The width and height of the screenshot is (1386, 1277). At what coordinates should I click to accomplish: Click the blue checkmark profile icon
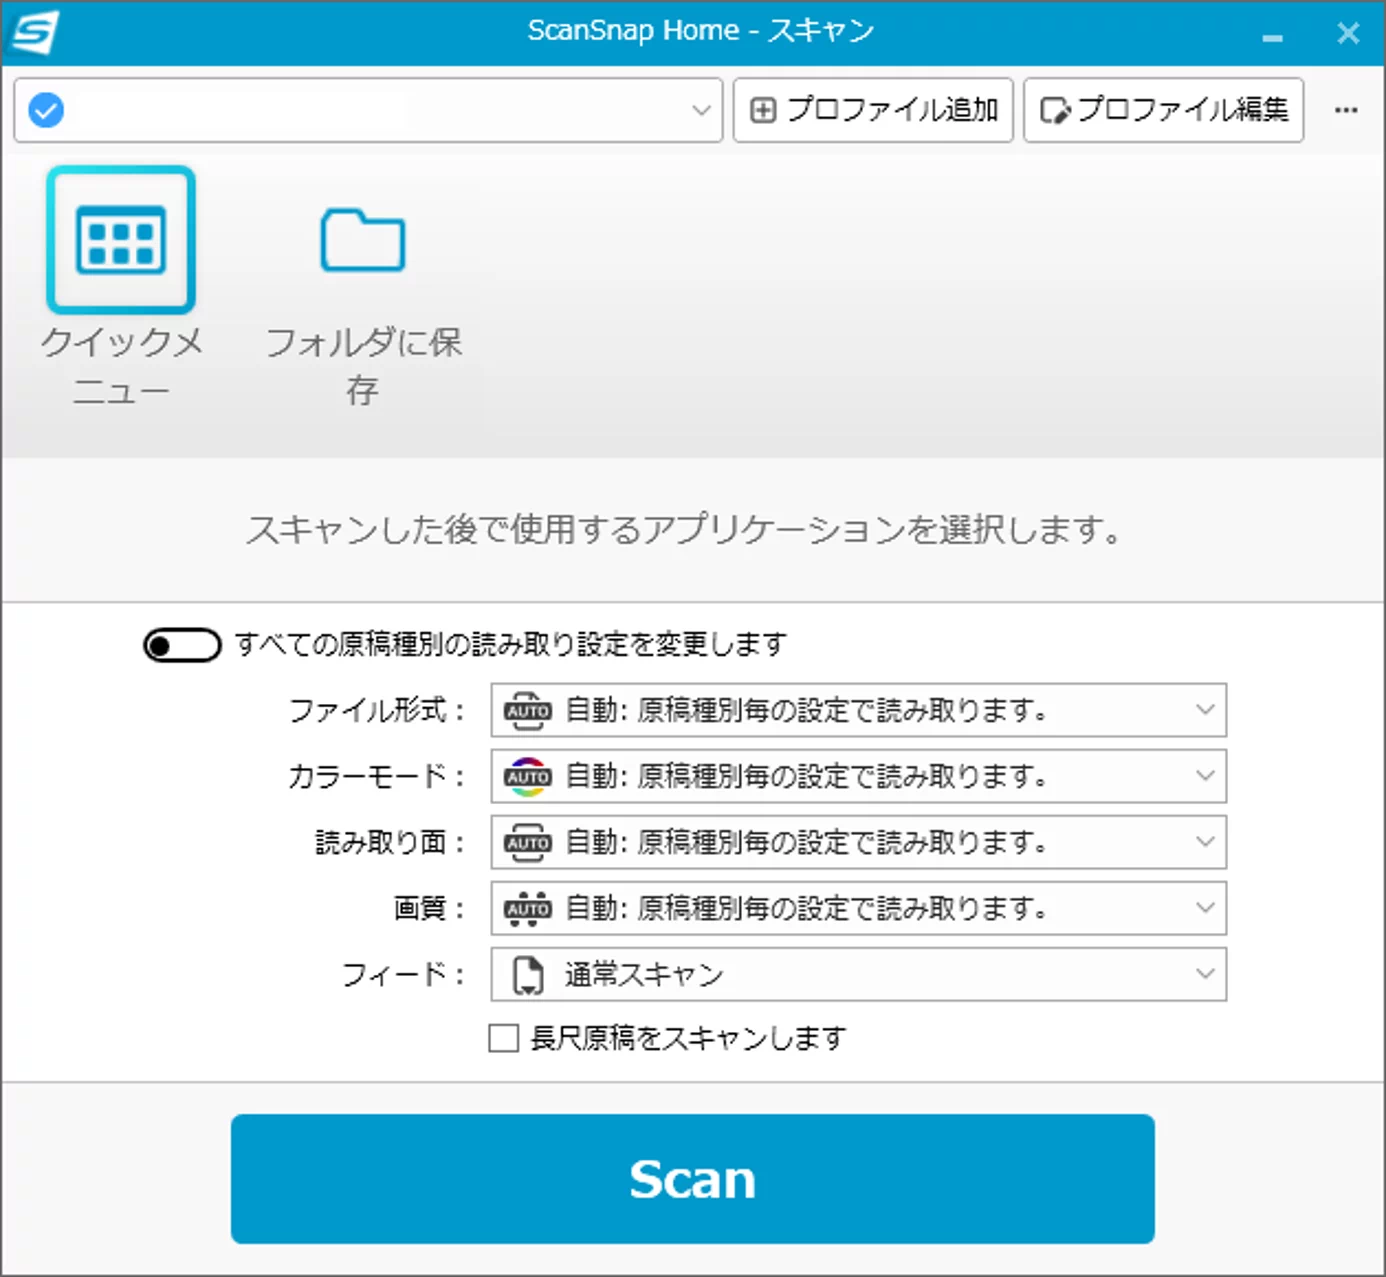click(46, 110)
